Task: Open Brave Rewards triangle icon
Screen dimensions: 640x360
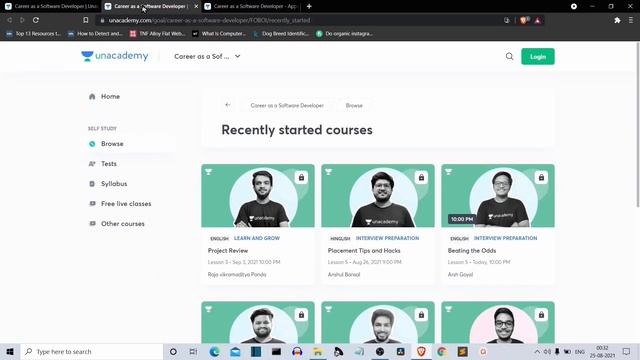Action: coord(538,20)
